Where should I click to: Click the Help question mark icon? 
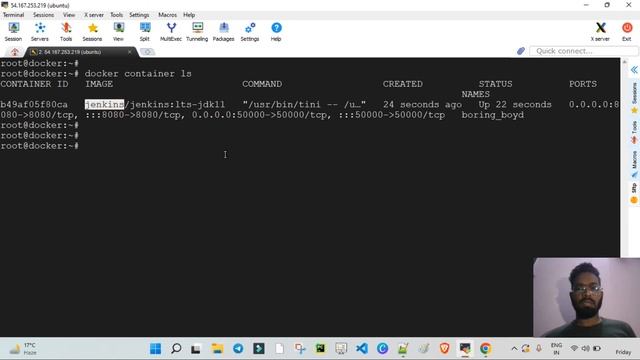coord(276,32)
